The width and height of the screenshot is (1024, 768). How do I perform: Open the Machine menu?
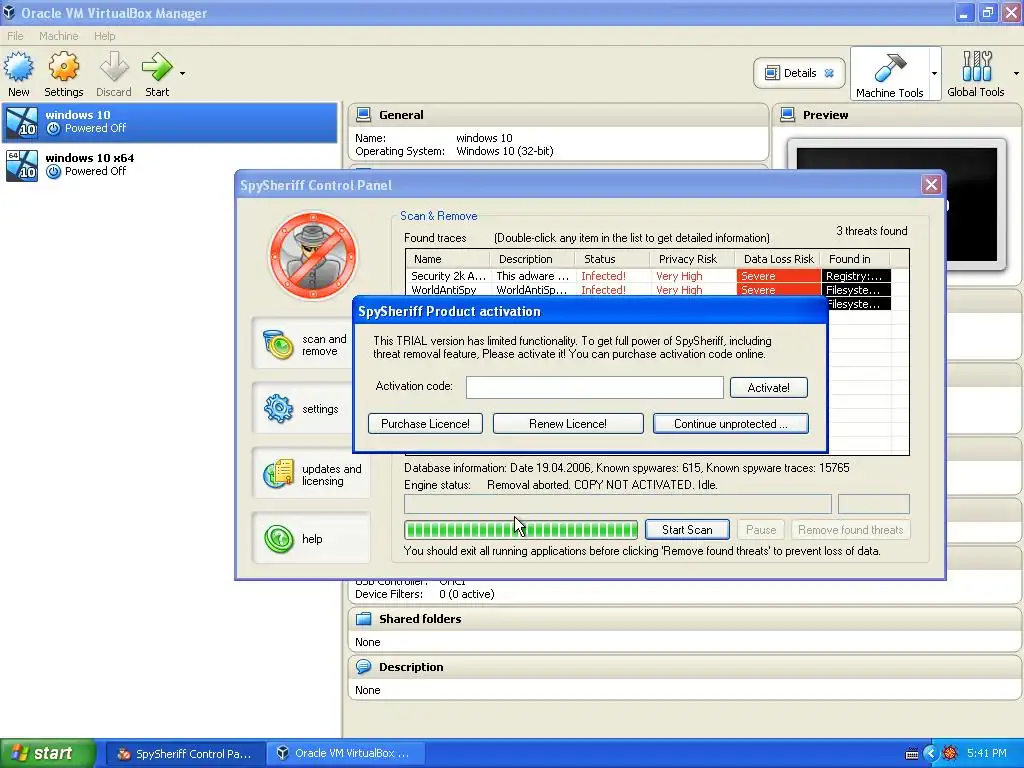pos(58,36)
